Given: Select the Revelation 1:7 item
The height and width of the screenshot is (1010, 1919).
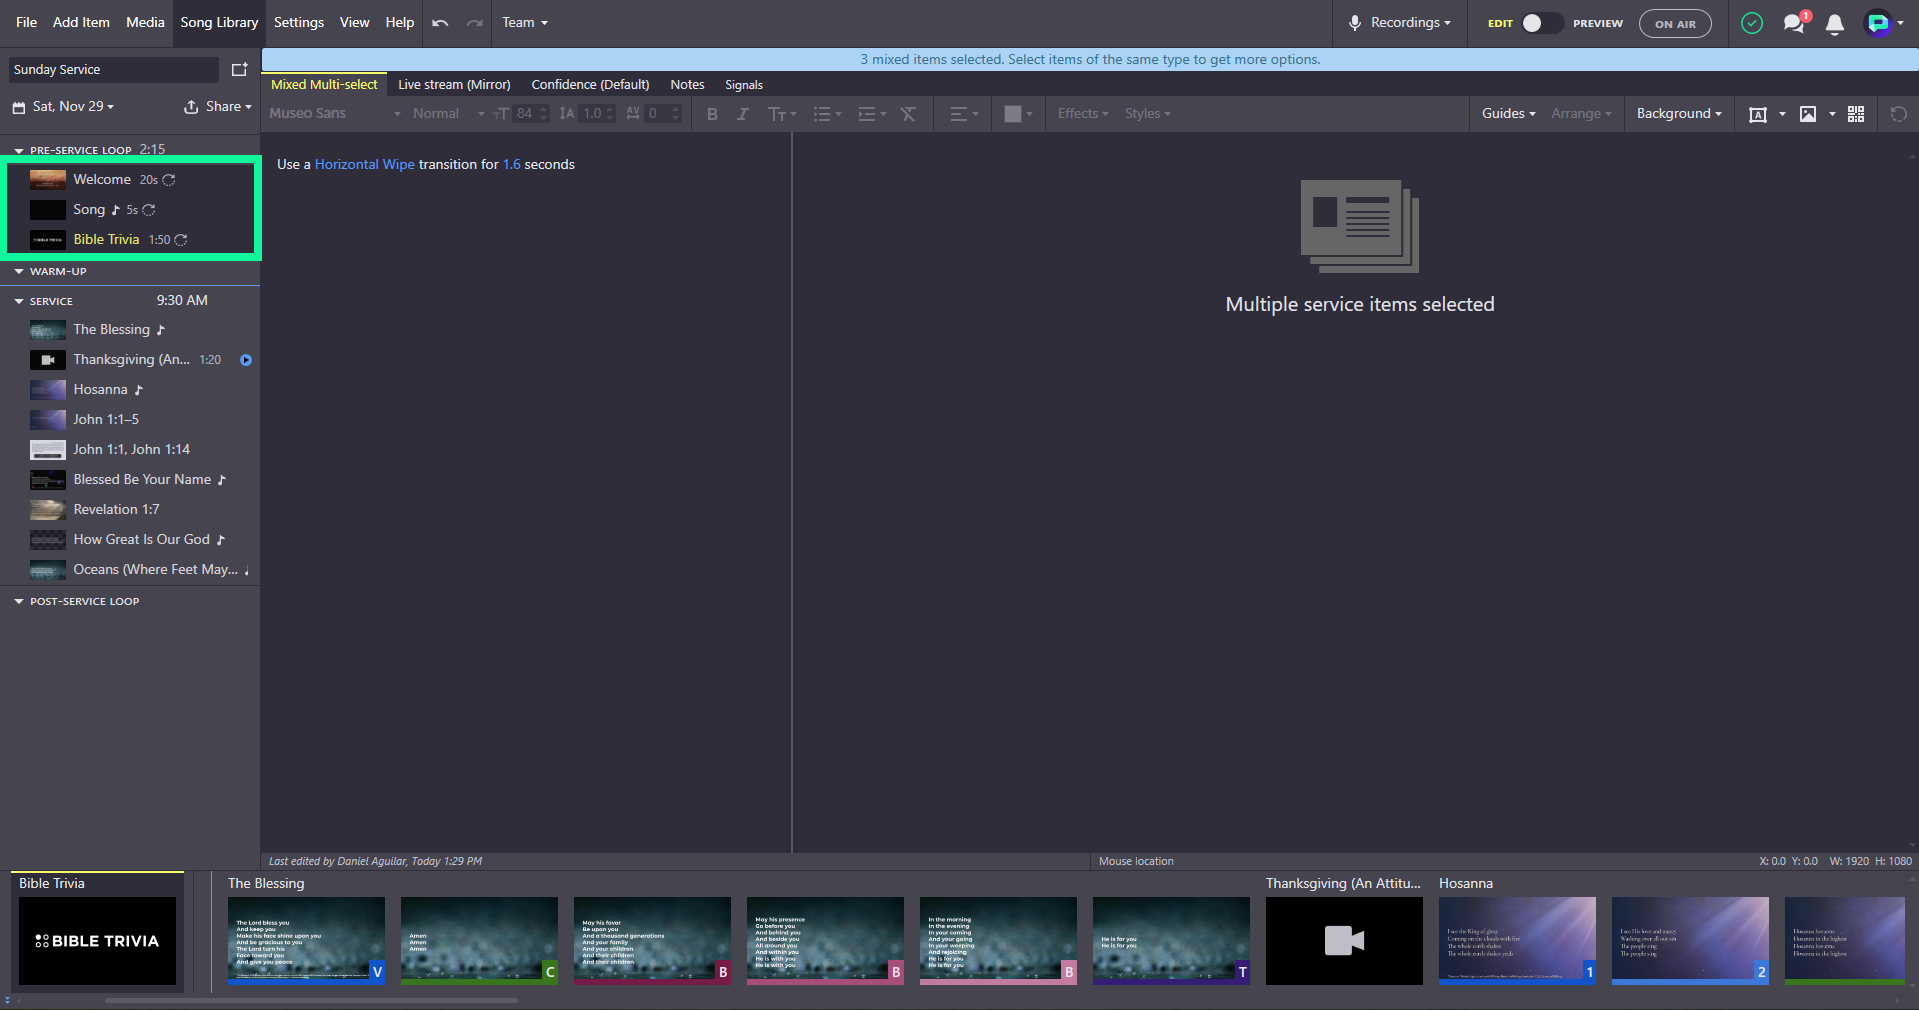Looking at the screenshot, I should (x=130, y=510).
